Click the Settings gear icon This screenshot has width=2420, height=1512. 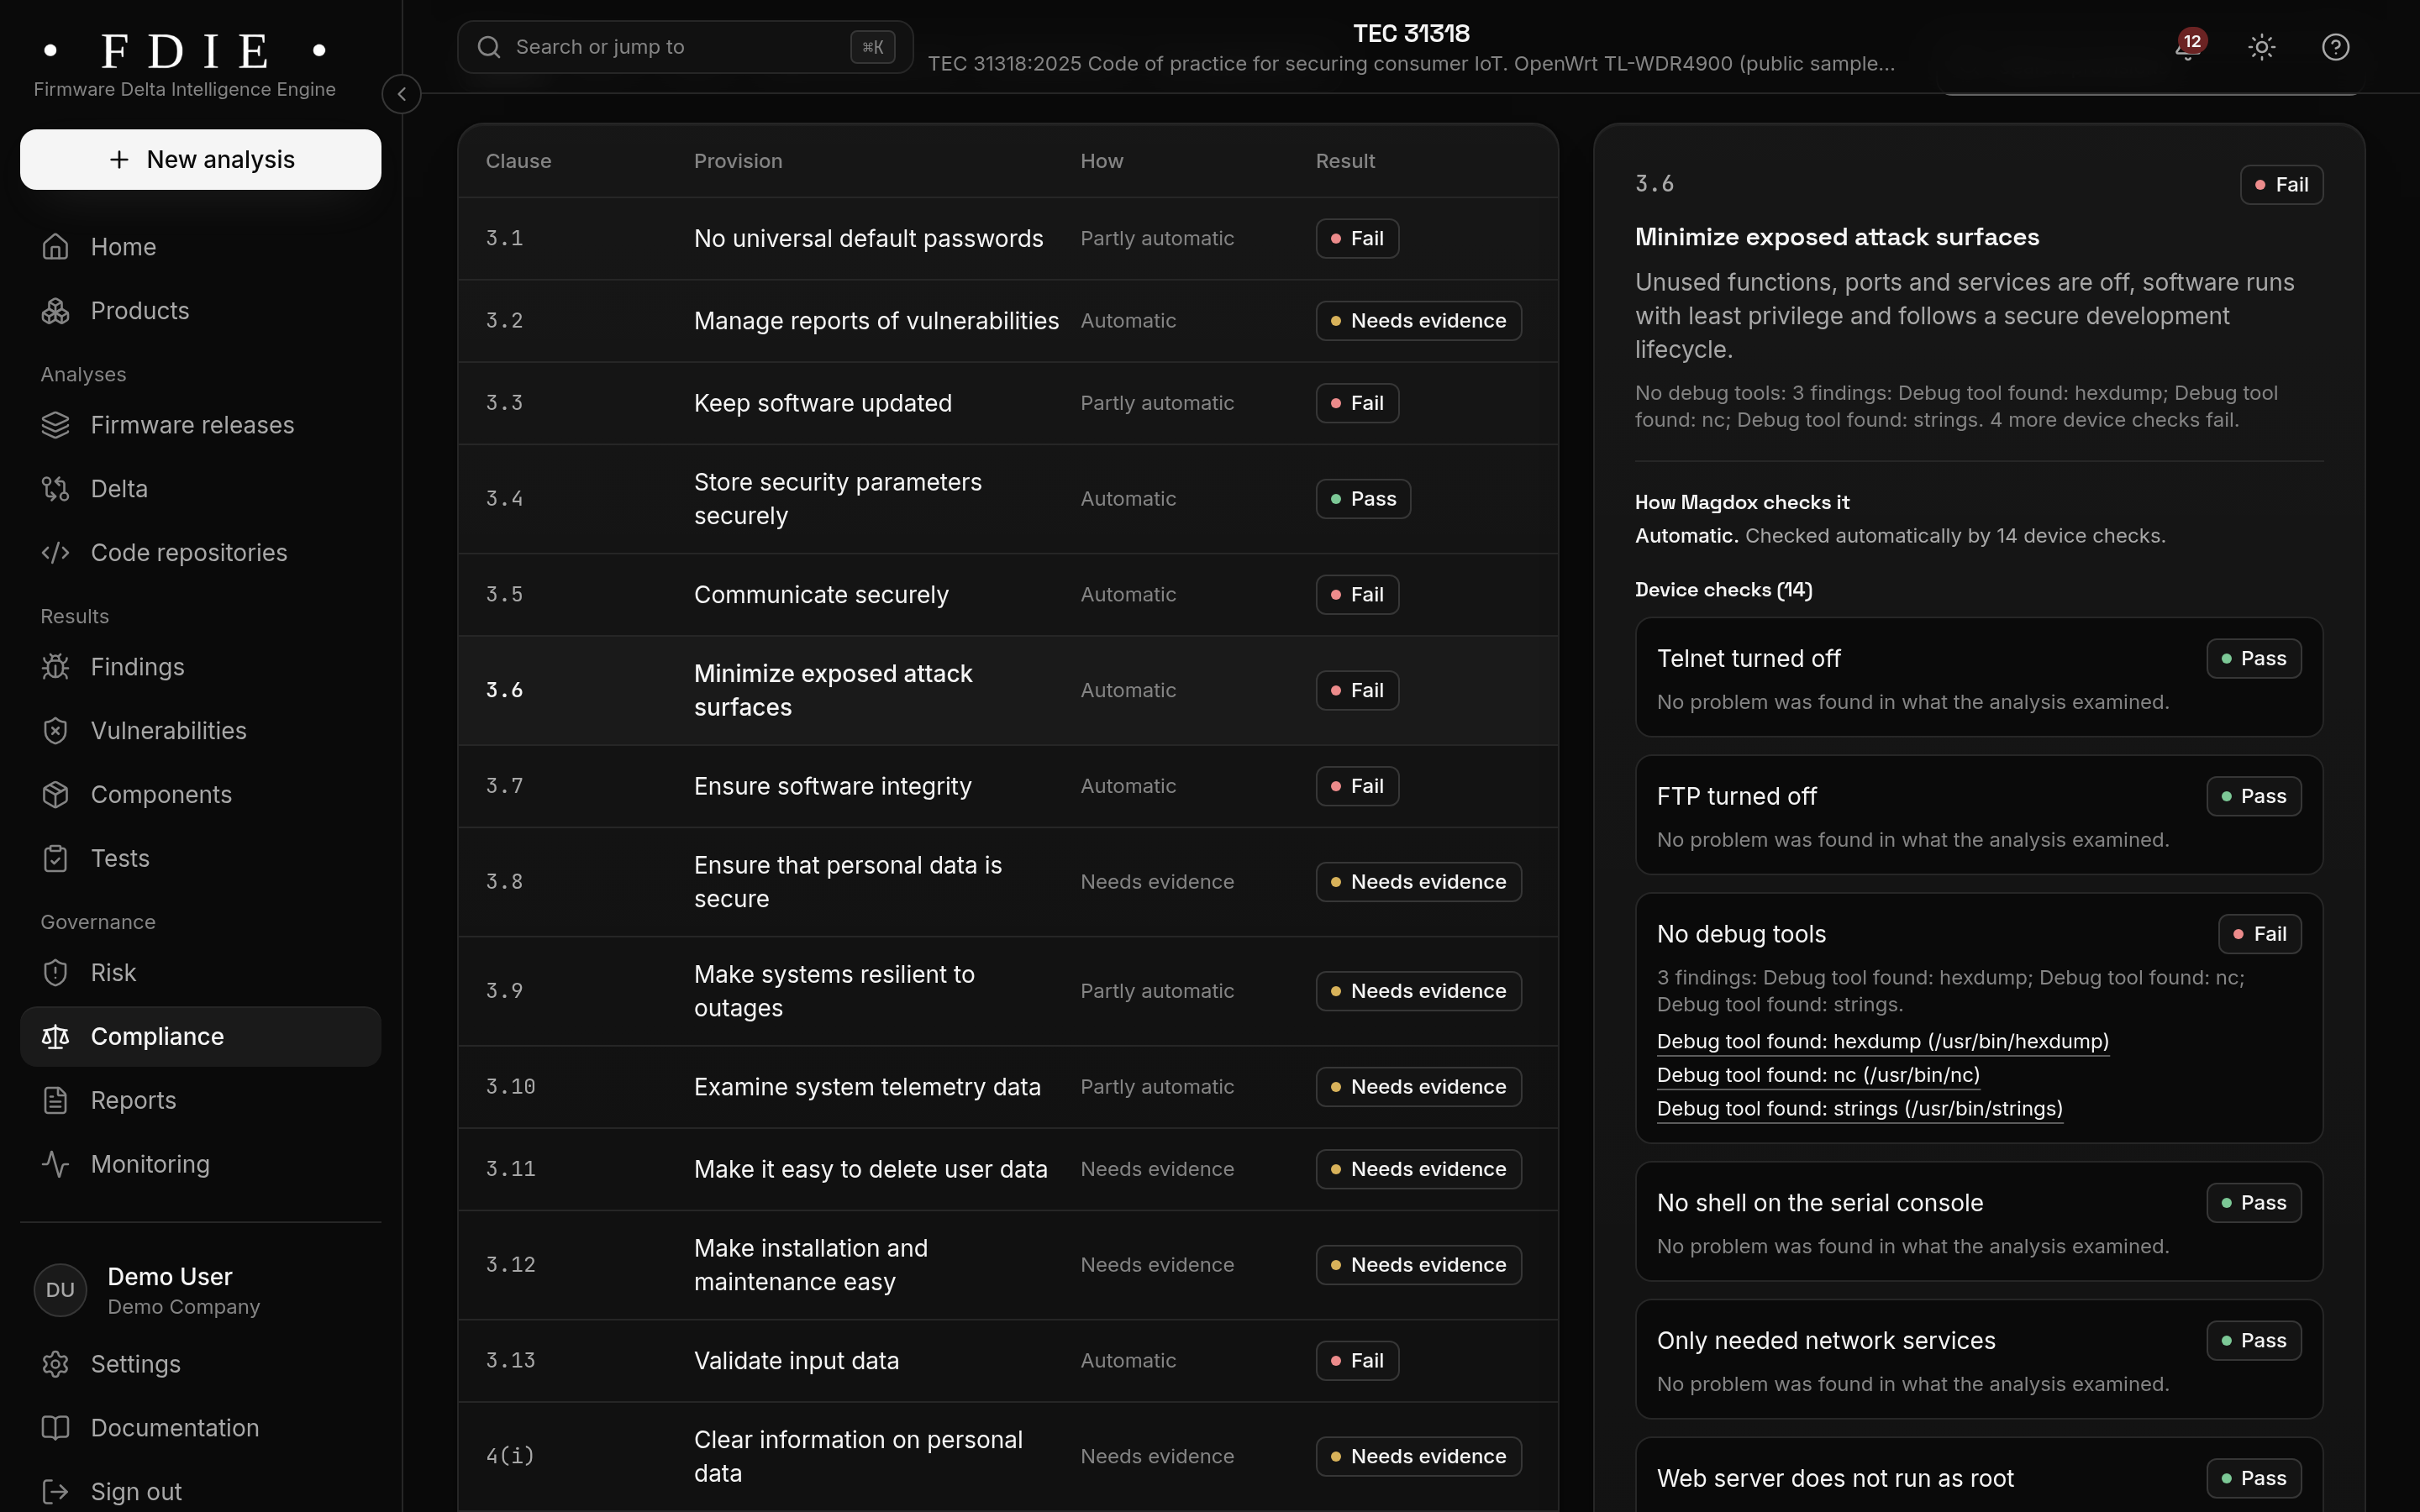56,1365
